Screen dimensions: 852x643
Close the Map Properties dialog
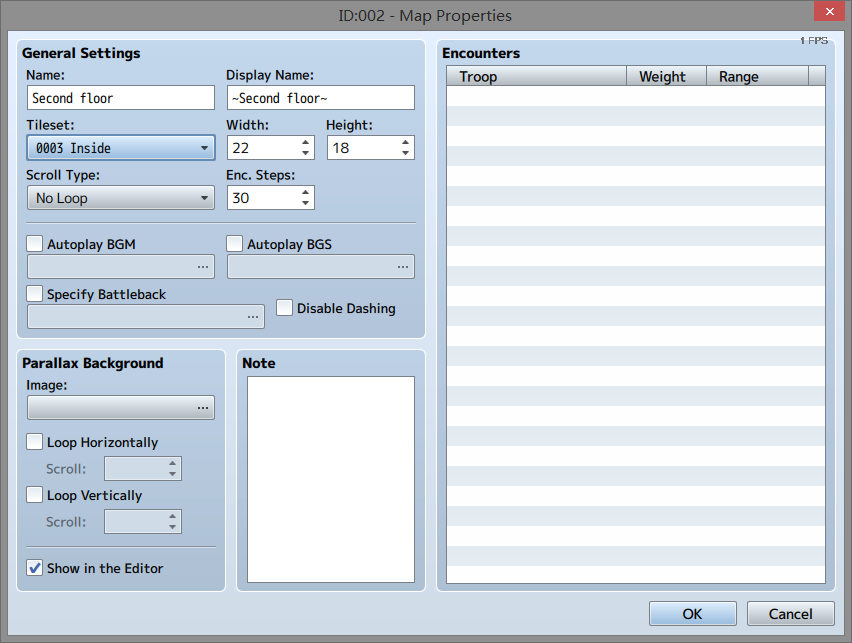click(829, 11)
